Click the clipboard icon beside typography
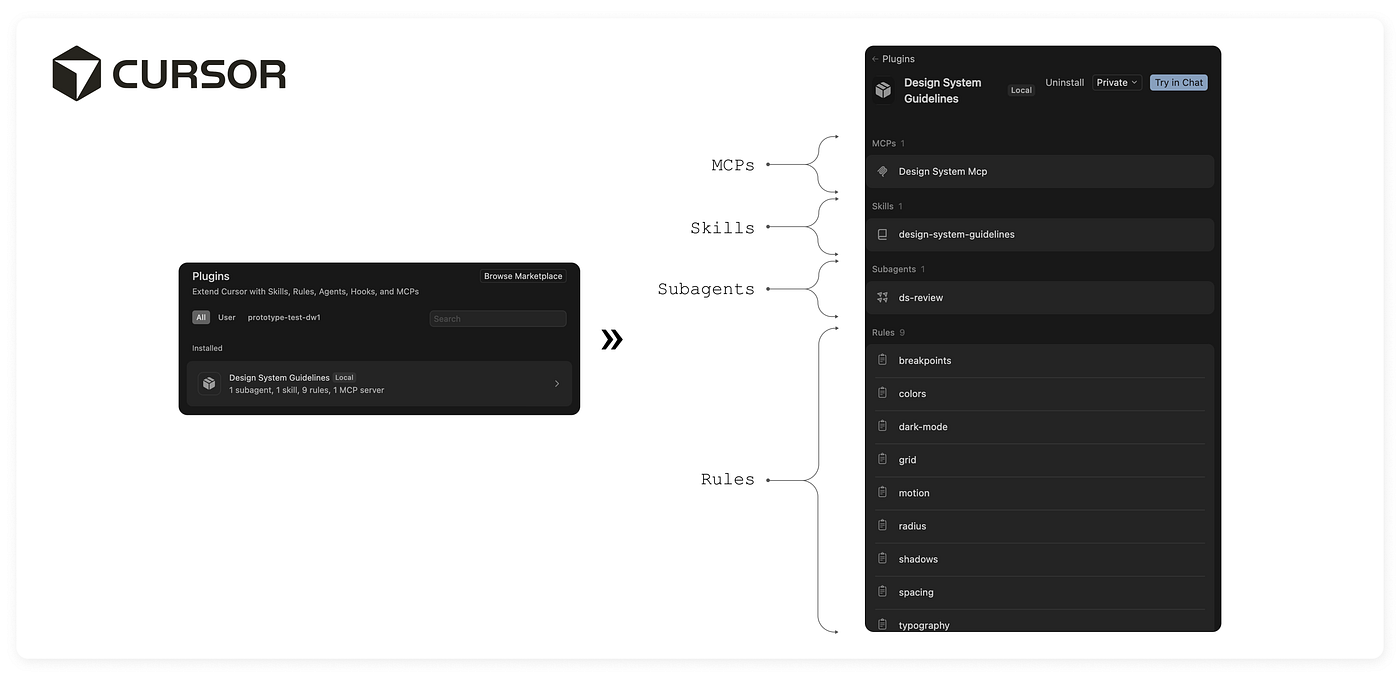The image size is (1400, 677). [x=882, y=624]
